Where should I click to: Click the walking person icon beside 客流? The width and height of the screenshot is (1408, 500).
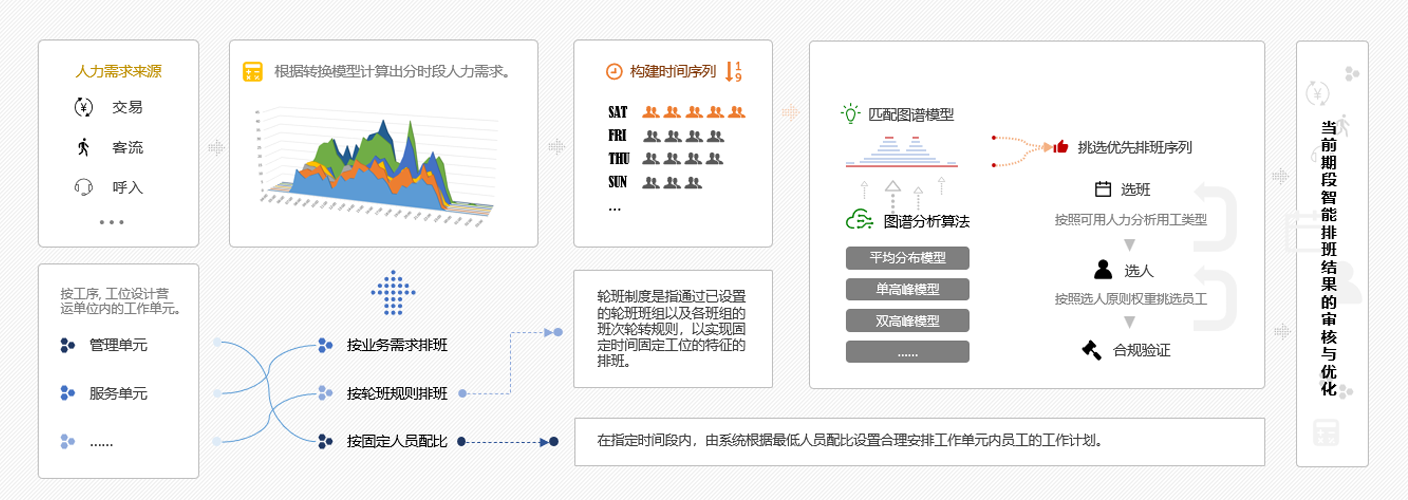84,147
